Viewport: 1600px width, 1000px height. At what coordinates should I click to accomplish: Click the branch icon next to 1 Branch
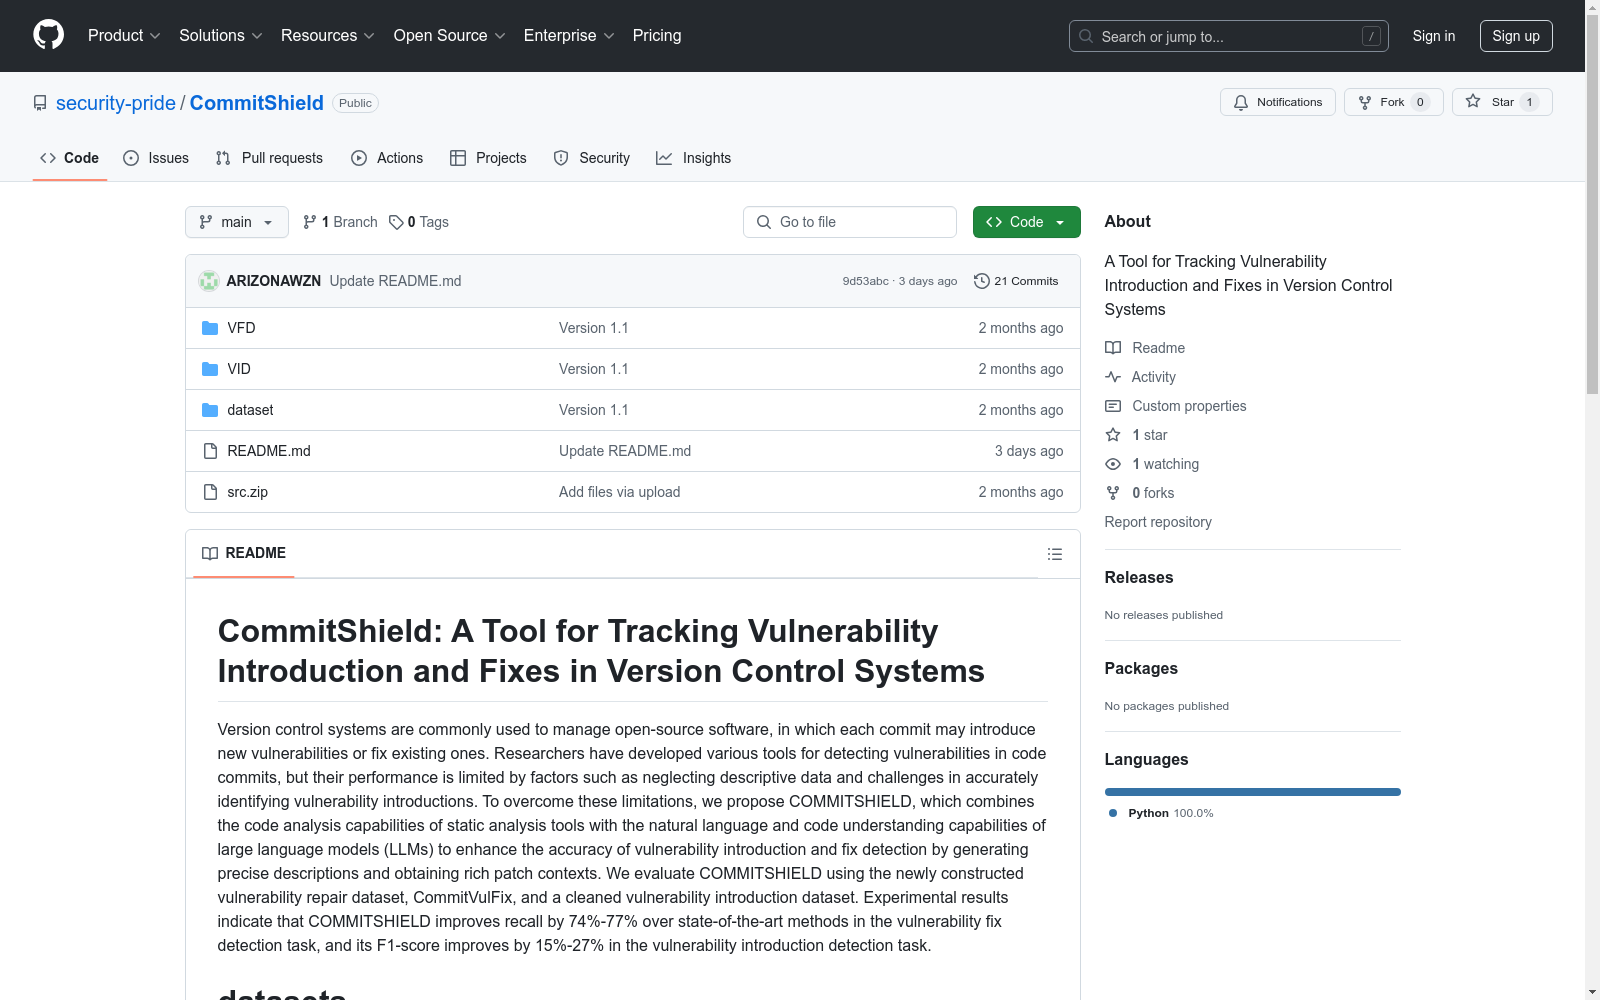click(x=310, y=222)
